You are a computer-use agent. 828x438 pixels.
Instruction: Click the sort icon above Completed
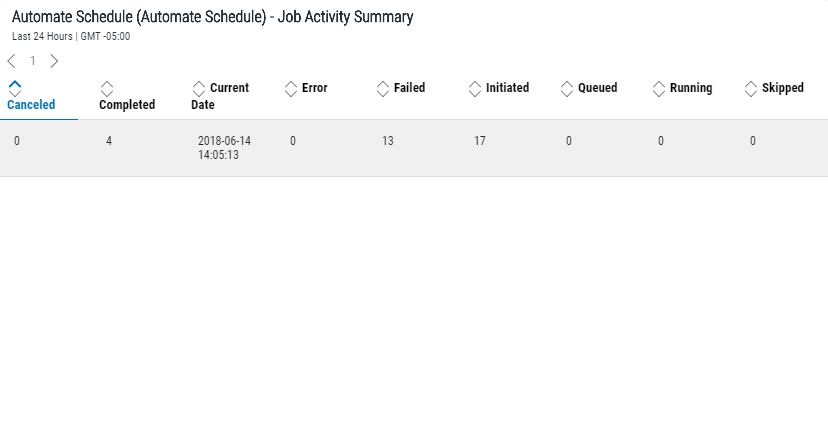point(107,89)
